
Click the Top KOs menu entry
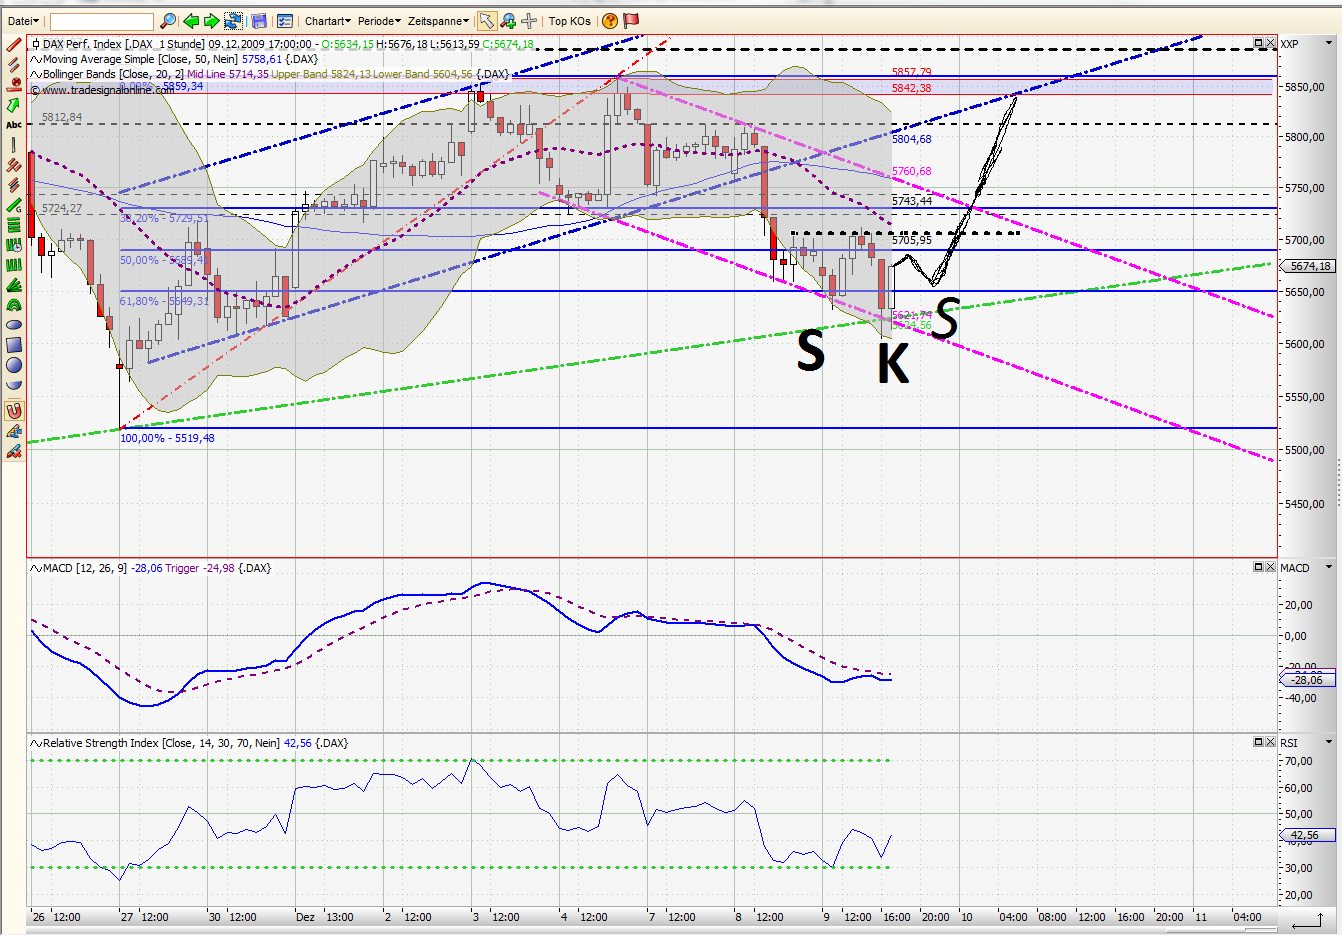(x=570, y=20)
